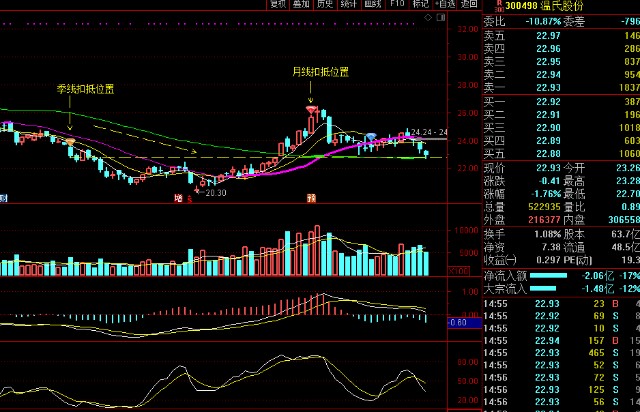Click the blue diamond marker on the chart
Screen dimensions: 640x412
[x=371, y=136]
